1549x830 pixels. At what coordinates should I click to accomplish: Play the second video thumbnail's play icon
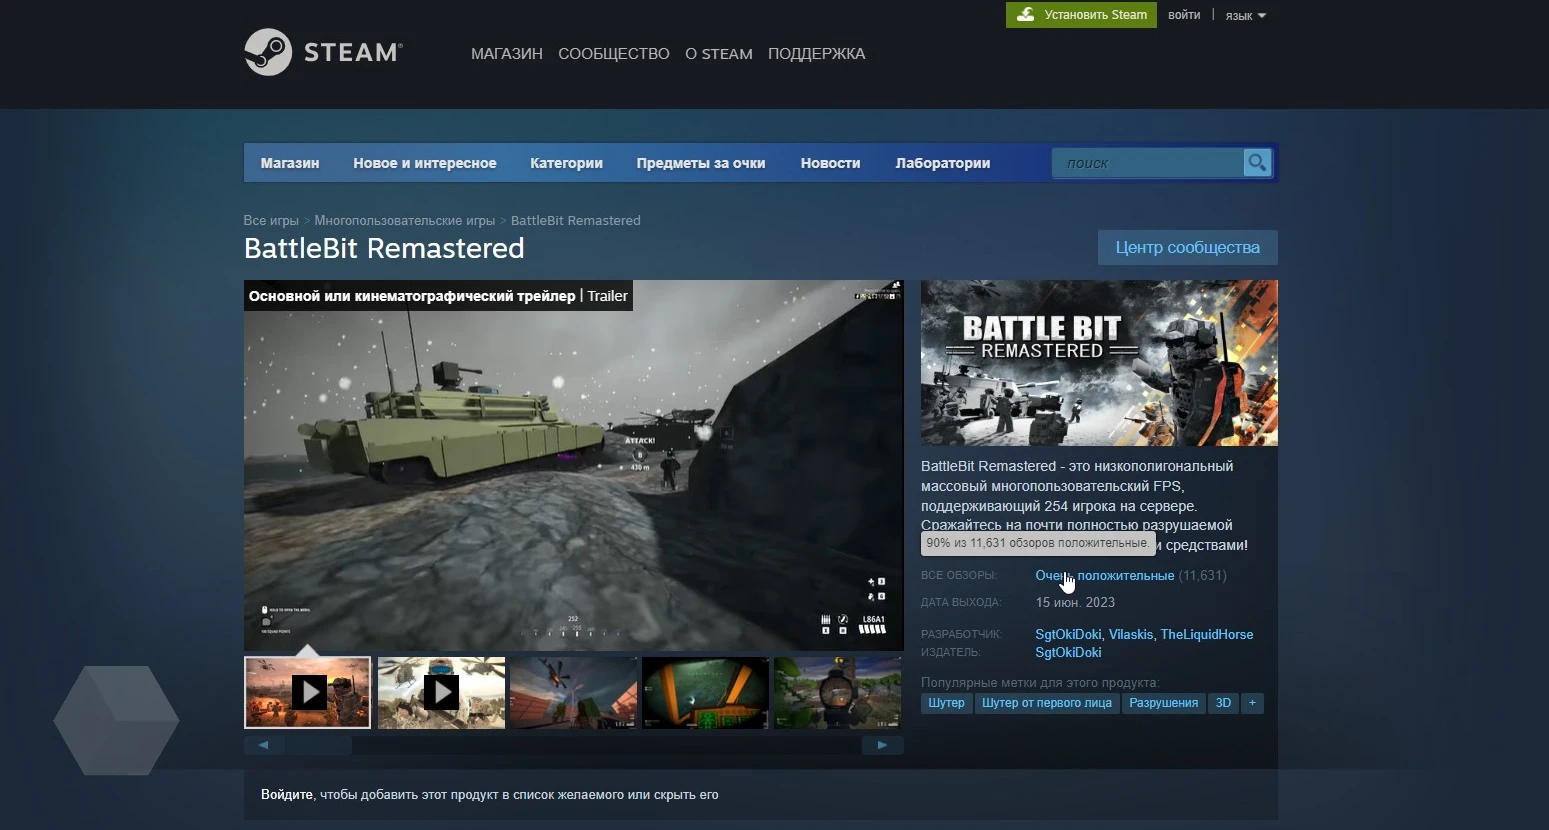(440, 692)
